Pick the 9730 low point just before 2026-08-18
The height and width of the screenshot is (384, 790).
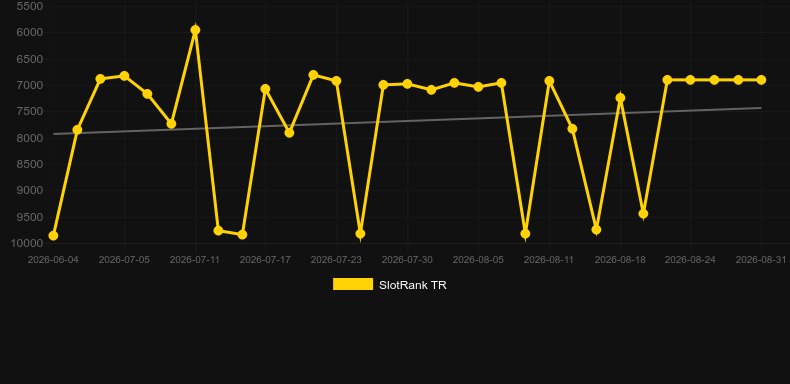click(597, 230)
